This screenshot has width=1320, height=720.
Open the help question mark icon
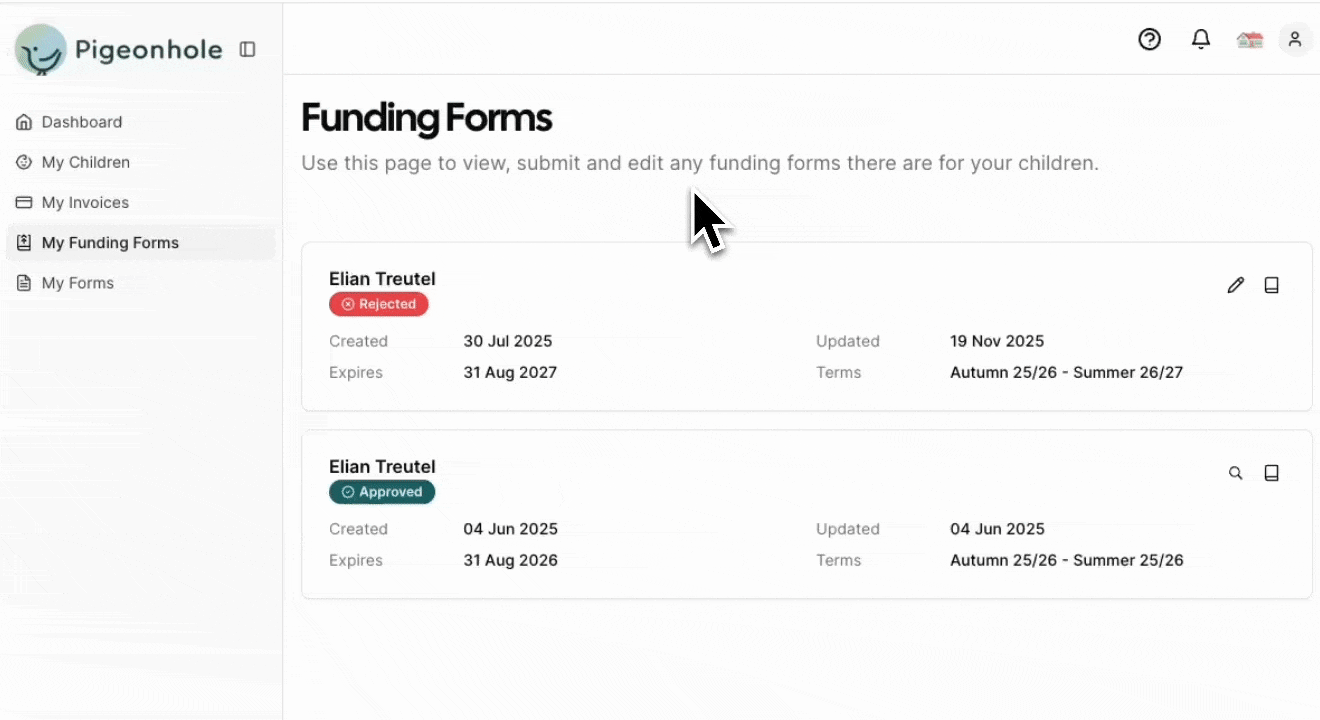[x=1150, y=39]
